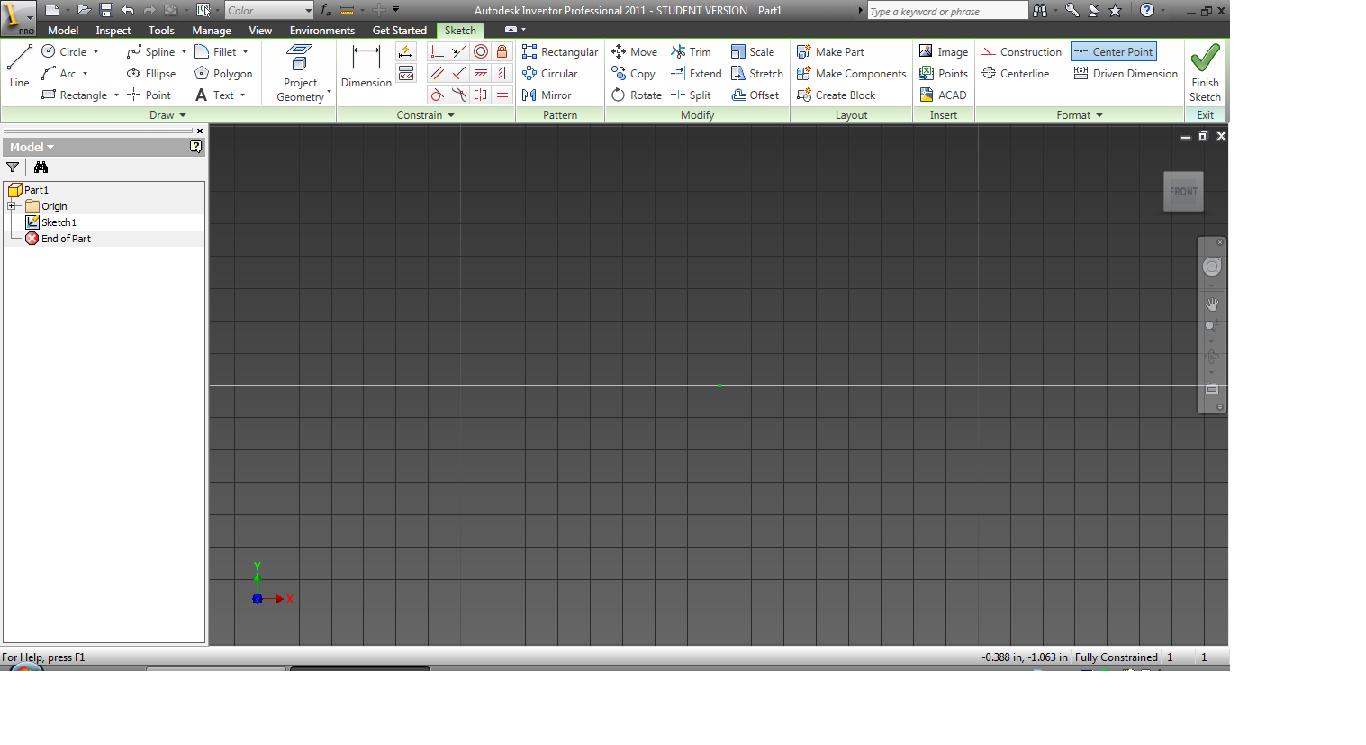Select the Arc tool
The image size is (1366, 745).
pos(58,73)
